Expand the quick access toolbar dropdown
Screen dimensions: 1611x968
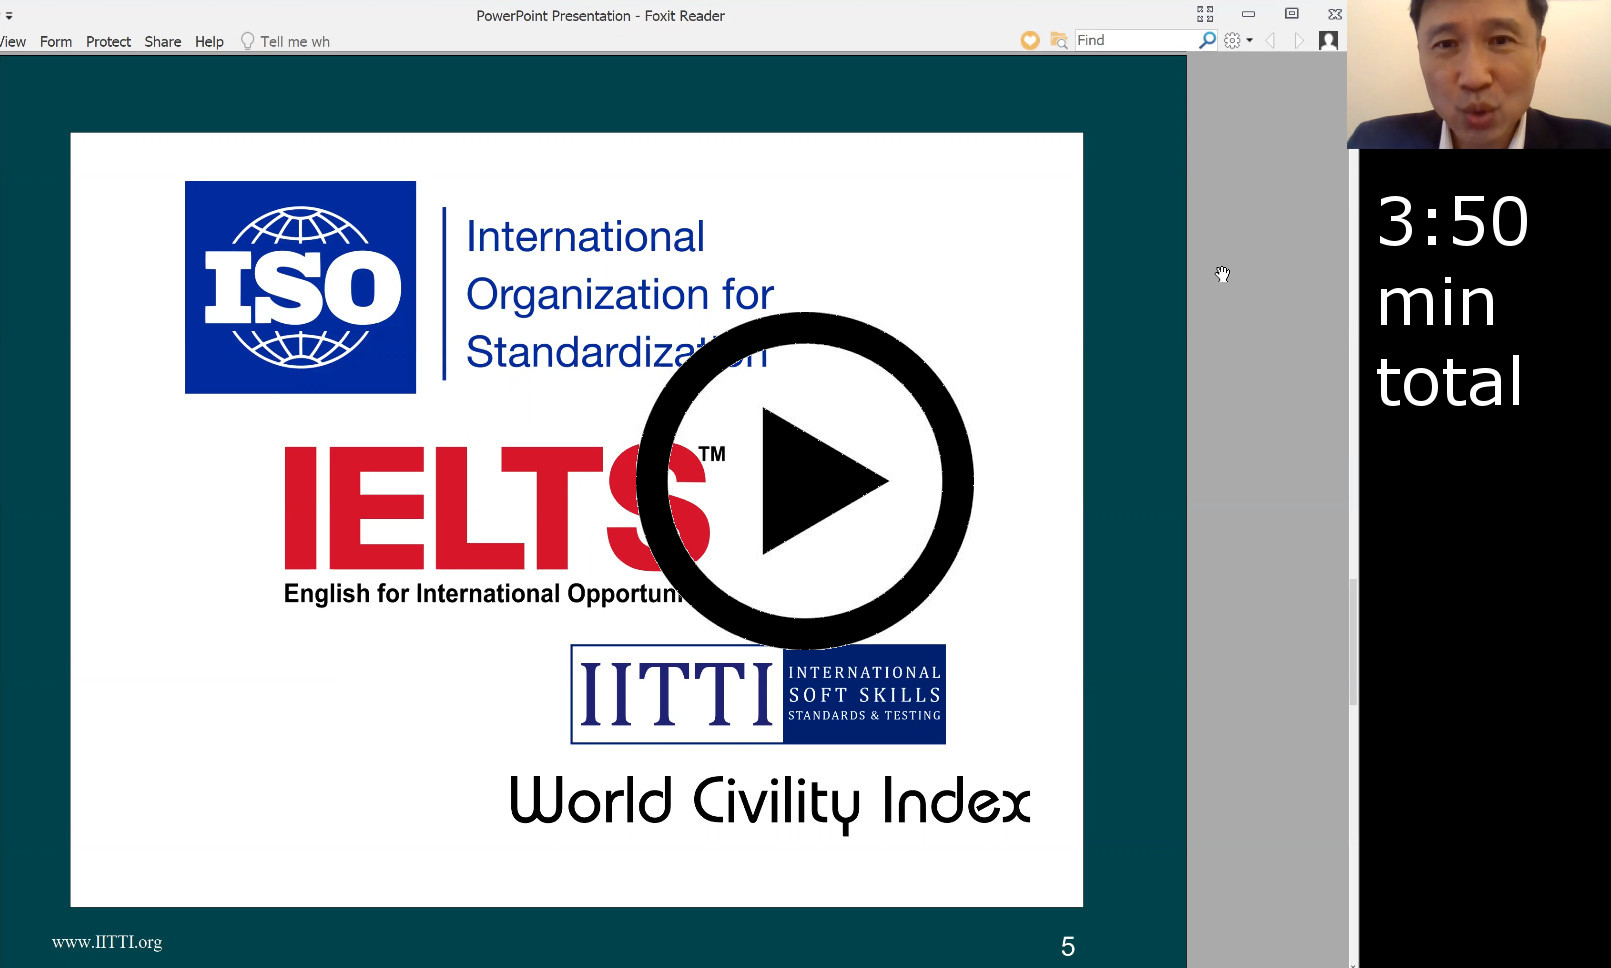[9, 16]
